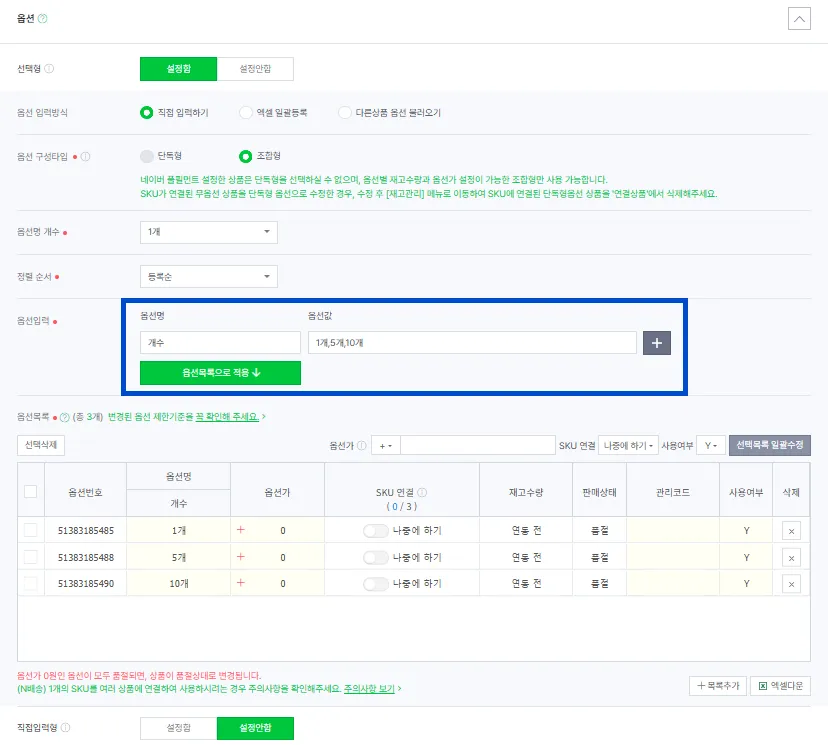The image size is (828, 745).
Task: Click the 10개 option name cell
Action: coord(178,583)
